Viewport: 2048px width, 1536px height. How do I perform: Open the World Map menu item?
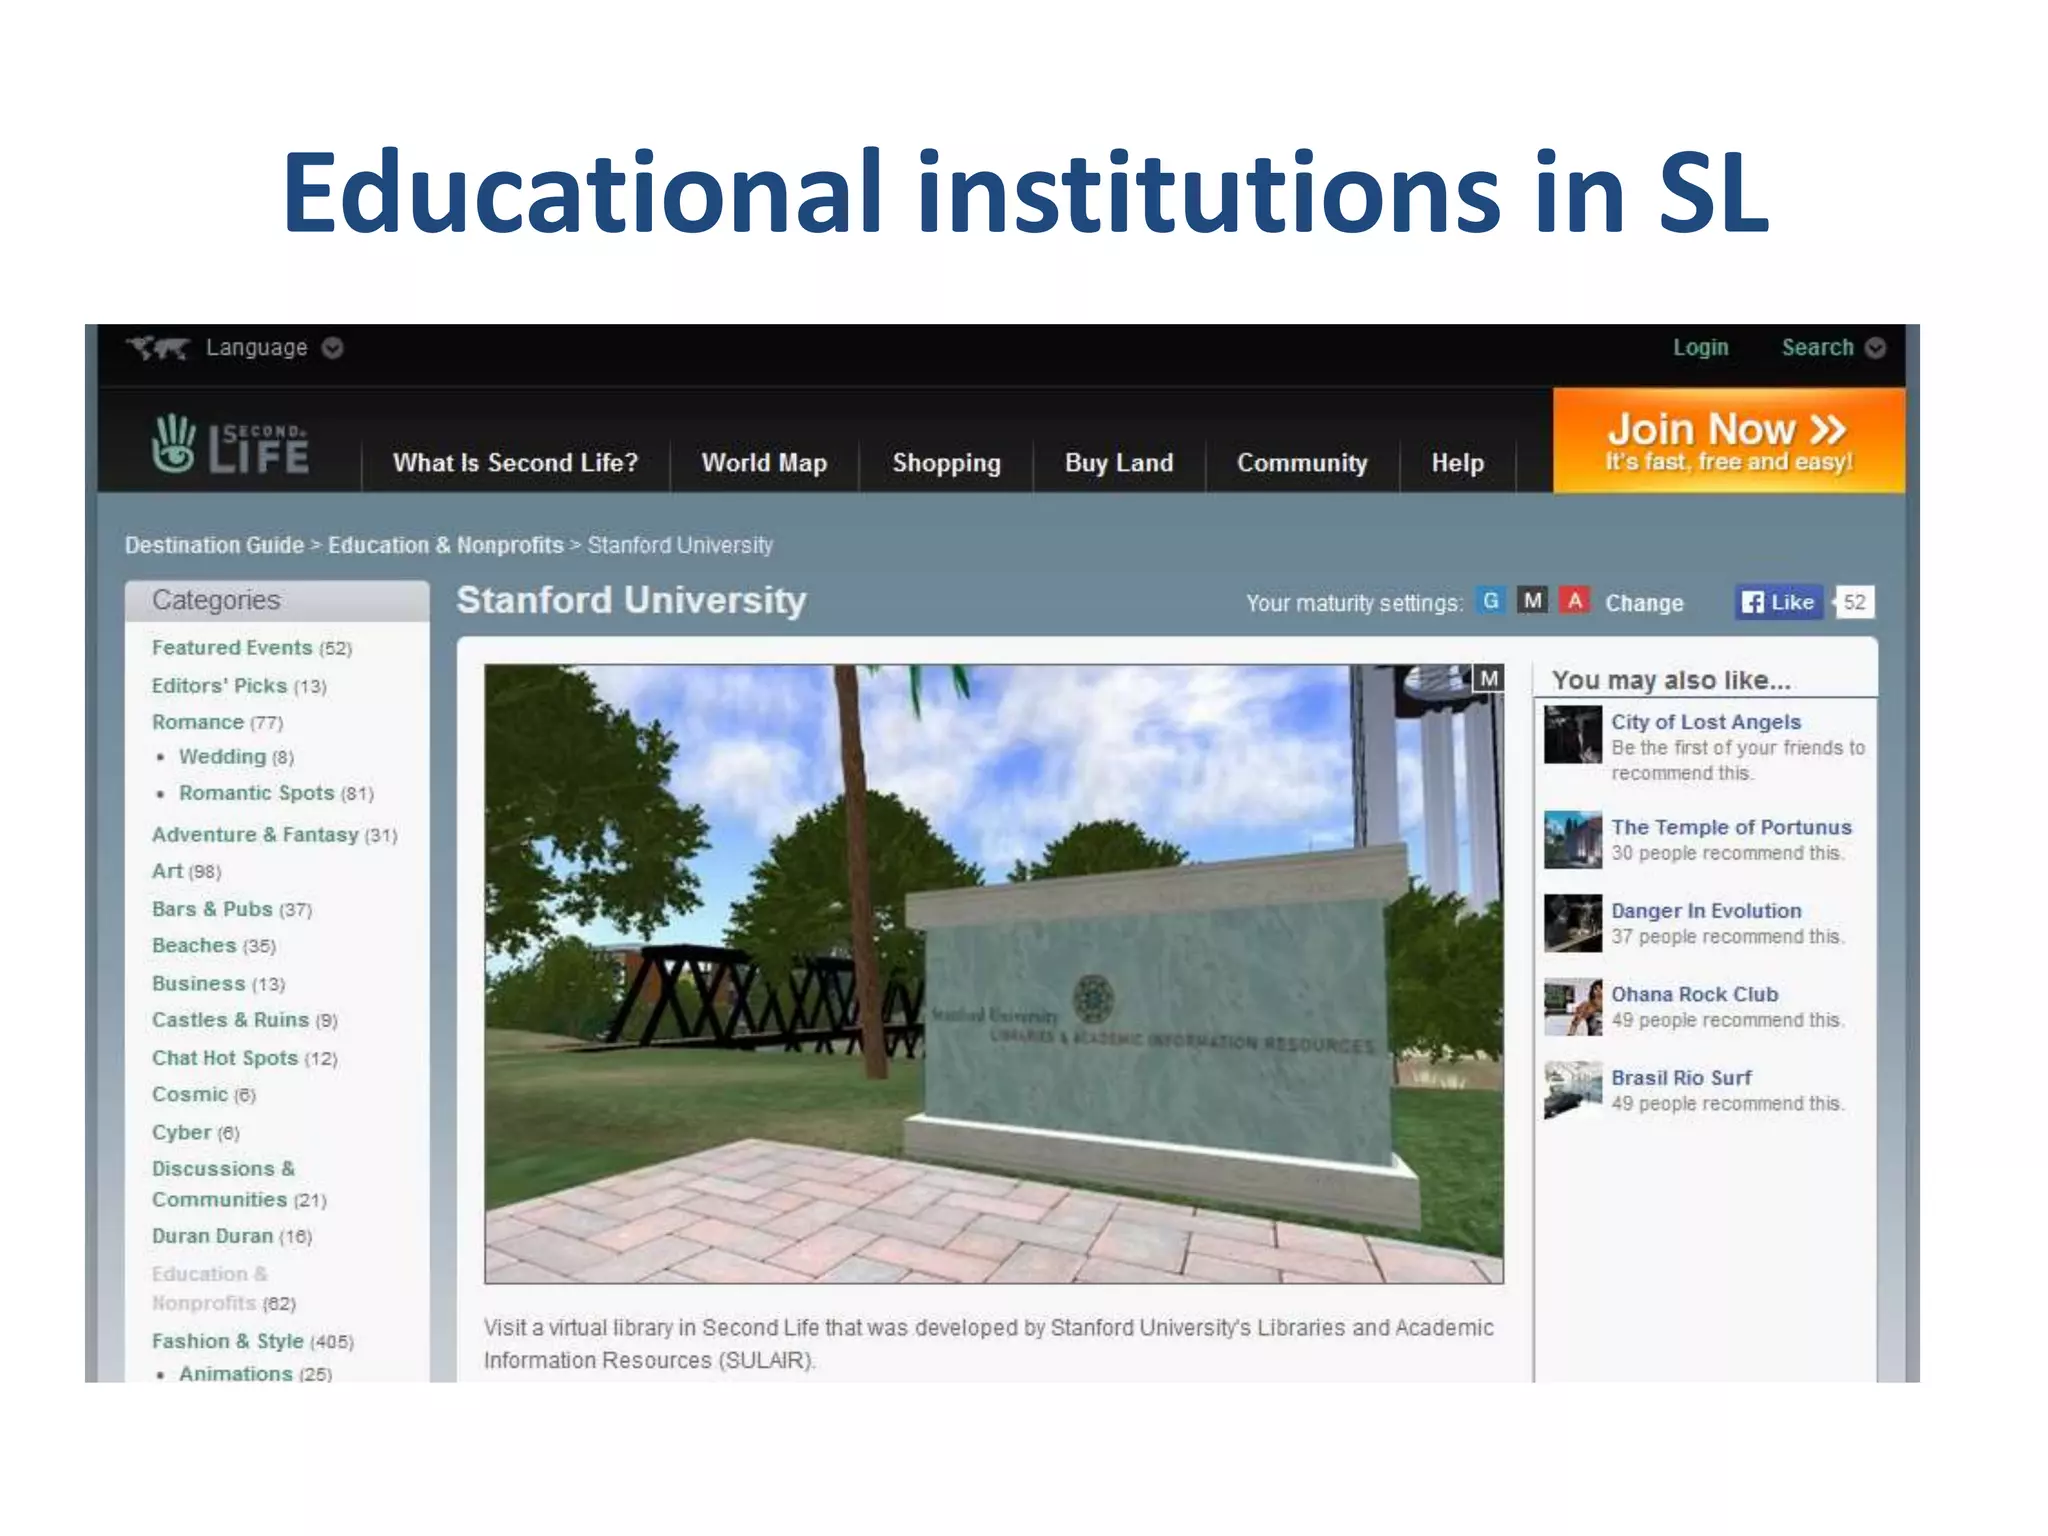[764, 462]
